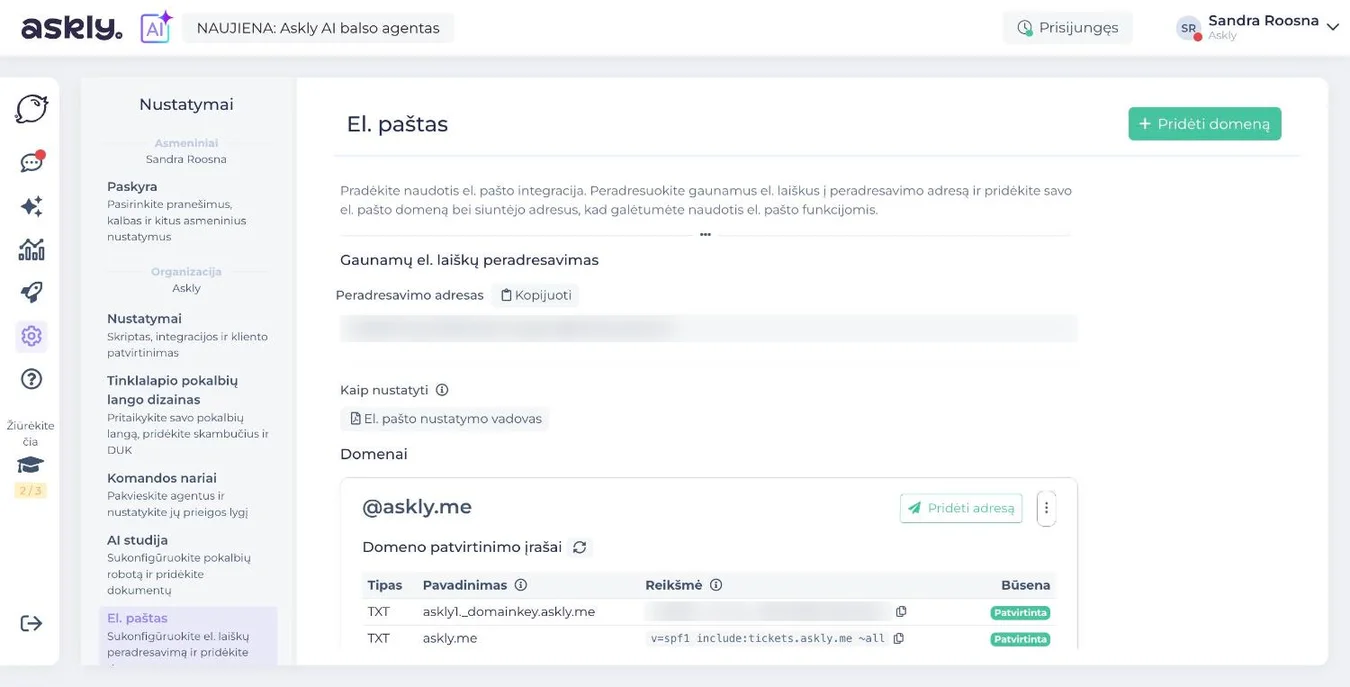This screenshot has height=687, width=1350.
Task: Click the Pridėti adresą button
Action: pos(961,508)
